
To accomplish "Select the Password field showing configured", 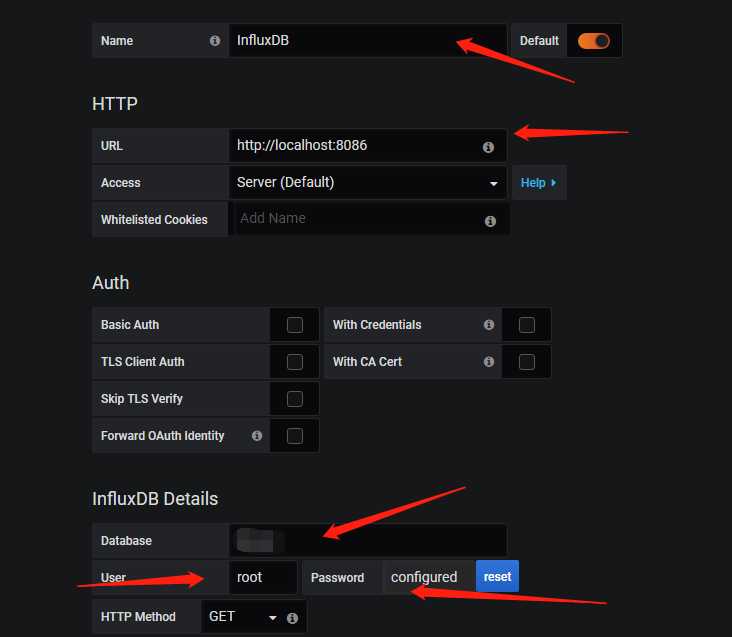I will coord(429,577).
